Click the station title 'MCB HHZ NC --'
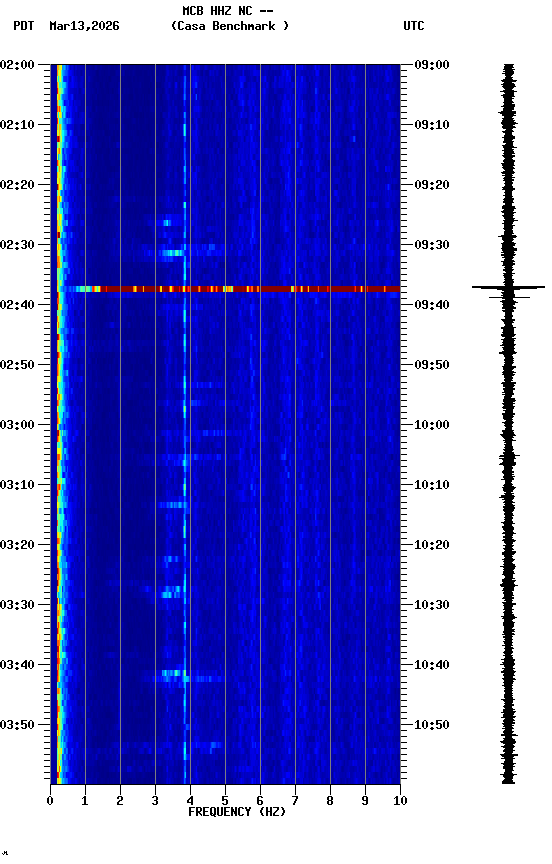The width and height of the screenshot is (552, 864). coord(228,11)
